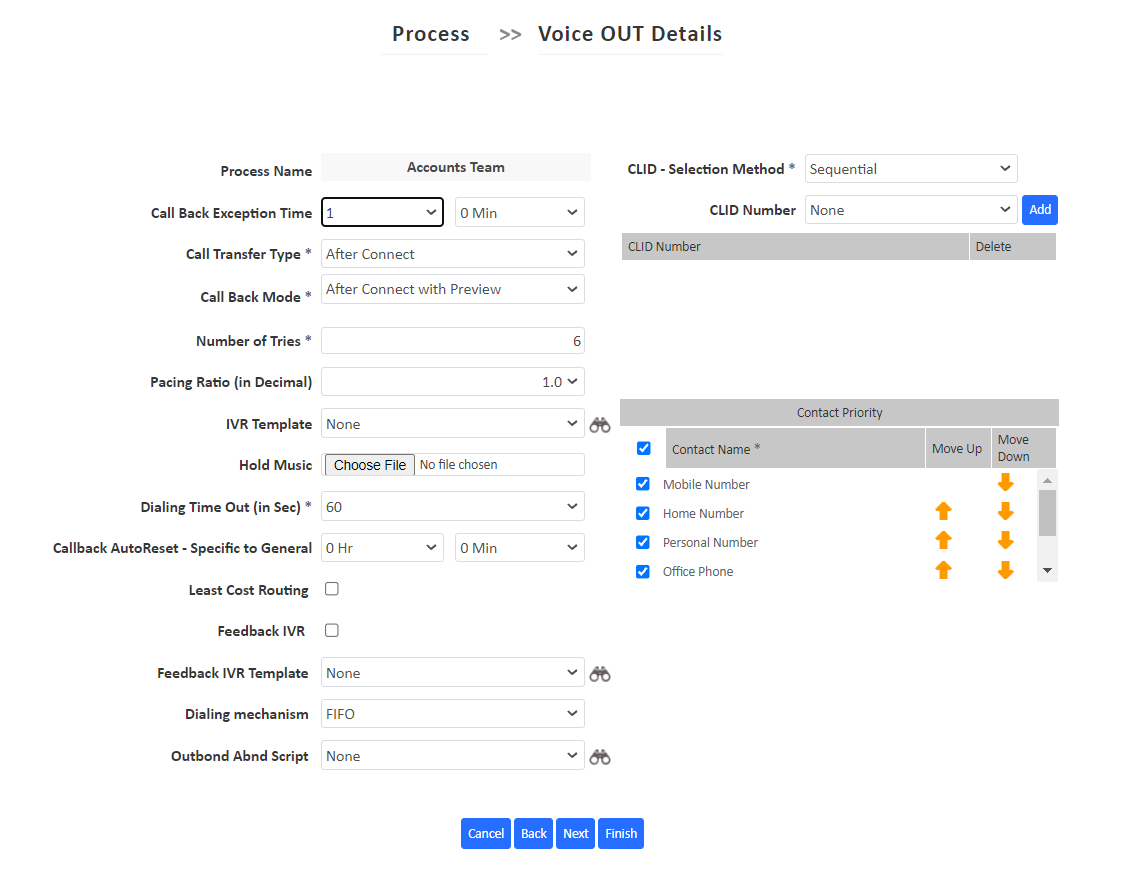Viewport: 1137px width, 870px height.
Task: Move Mobile Number down in contact priority
Action: [x=1005, y=483]
